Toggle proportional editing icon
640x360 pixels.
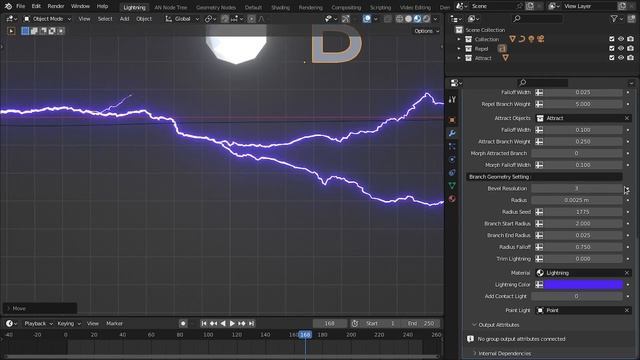point(251,19)
